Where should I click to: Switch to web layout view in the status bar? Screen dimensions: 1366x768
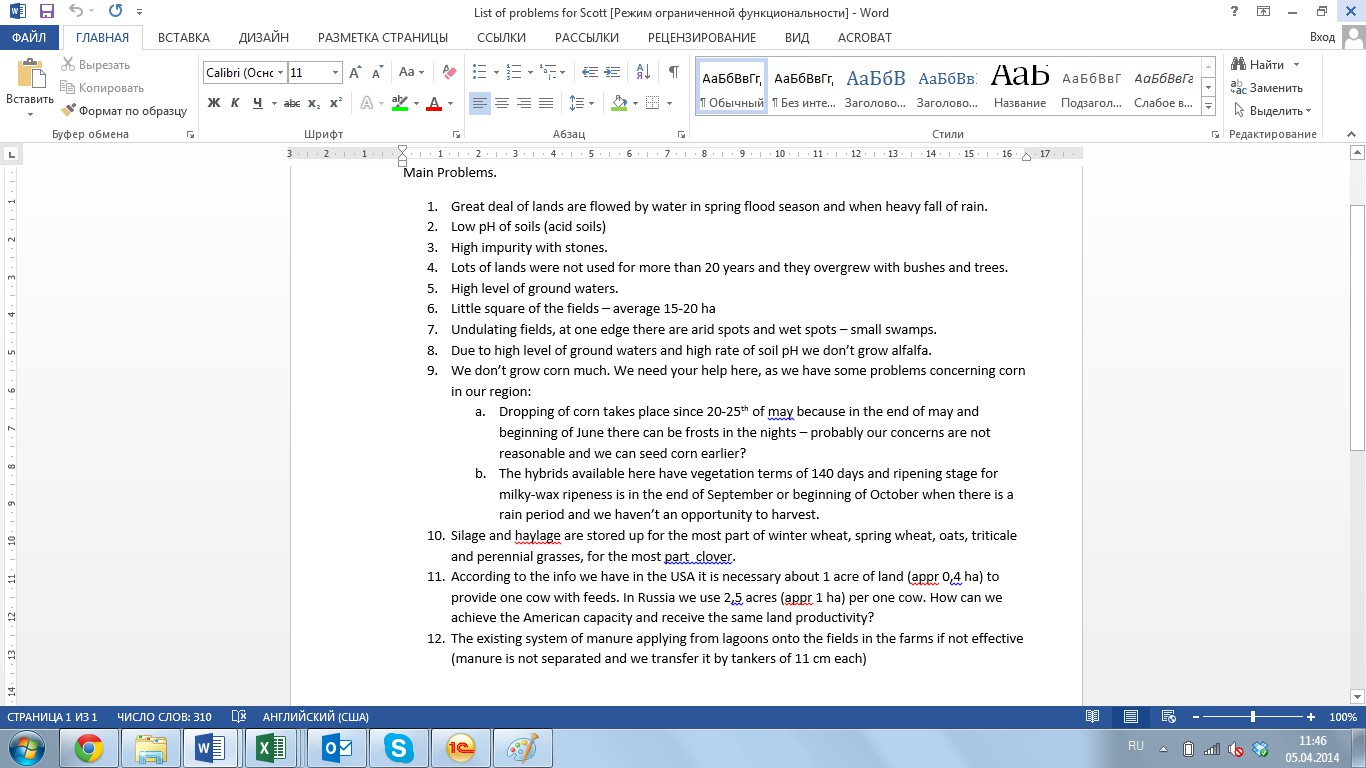pos(1168,717)
